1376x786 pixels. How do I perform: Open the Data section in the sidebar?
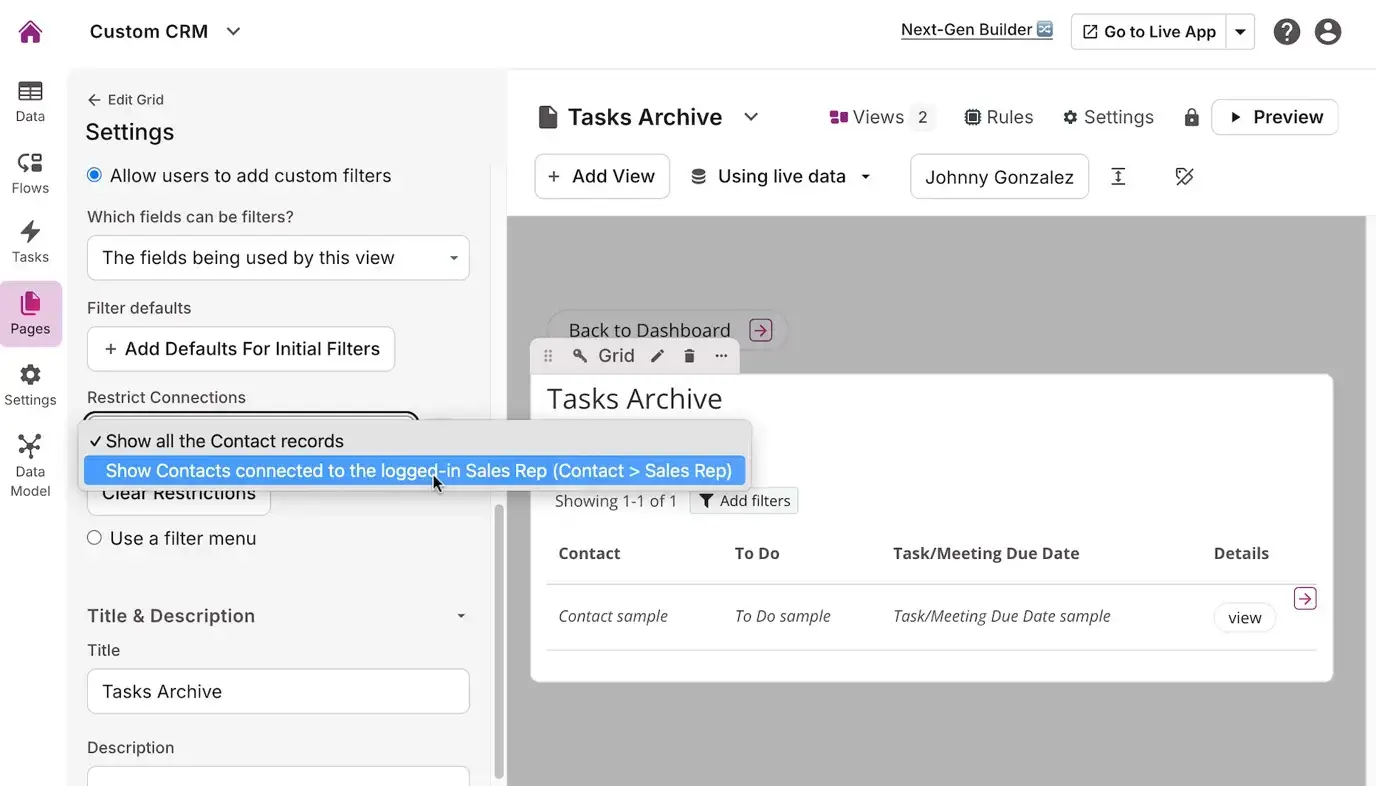(30, 100)
